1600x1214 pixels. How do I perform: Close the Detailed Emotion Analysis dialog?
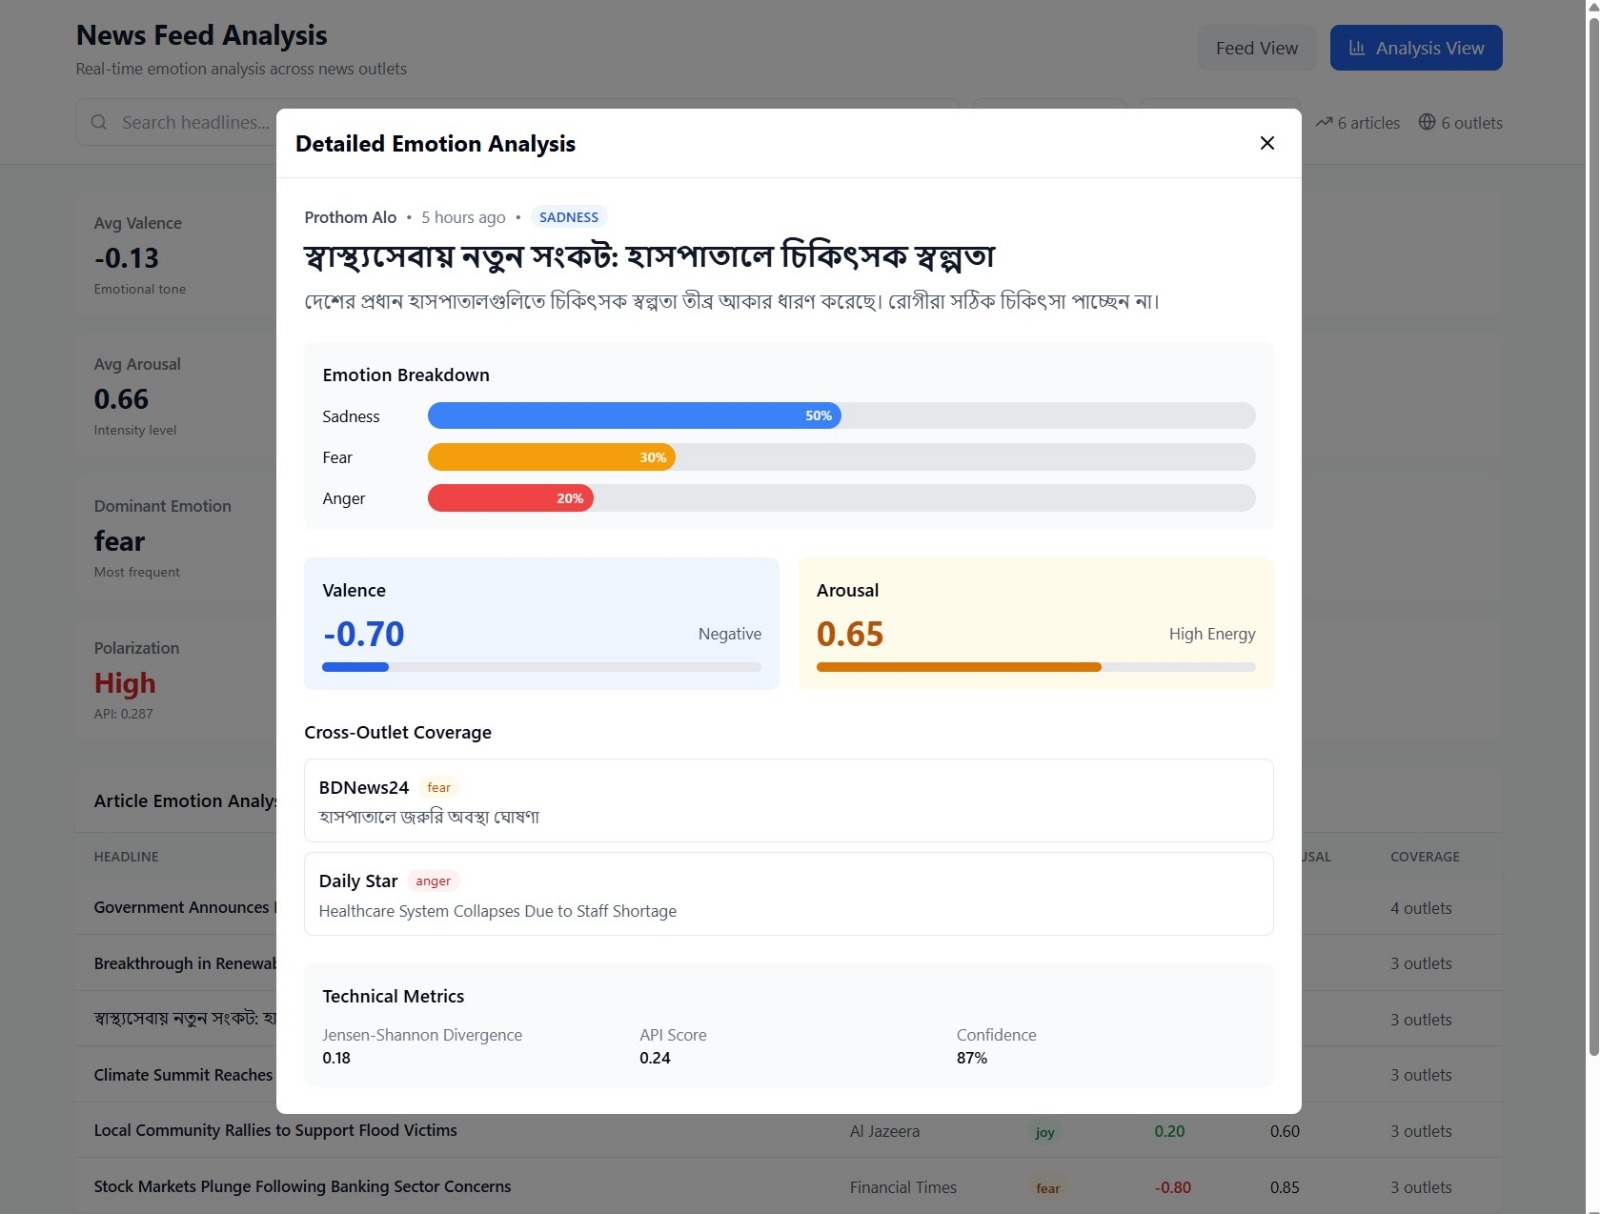tap(1267, 143)
